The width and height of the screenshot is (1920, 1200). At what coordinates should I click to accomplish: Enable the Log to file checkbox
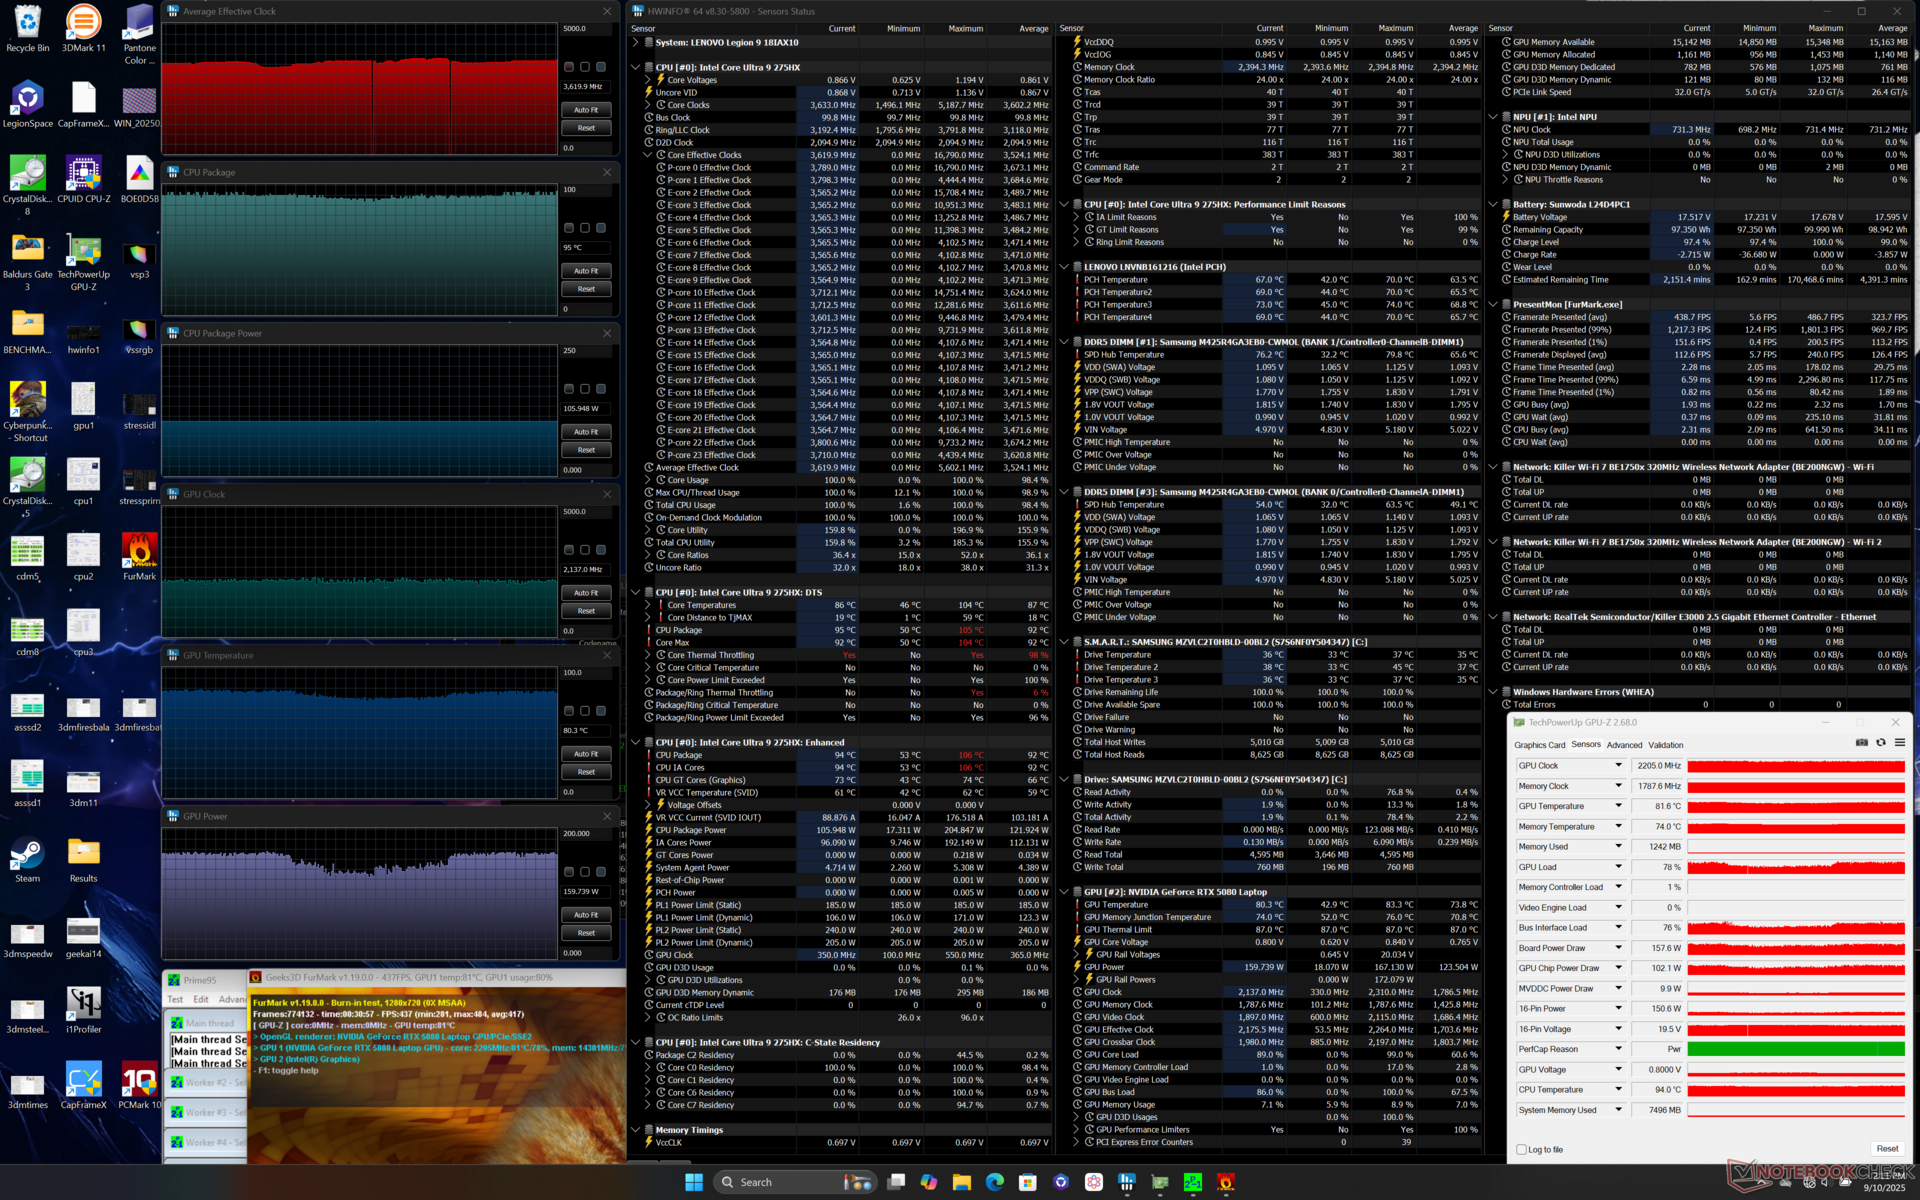tap(1521, 1150)
